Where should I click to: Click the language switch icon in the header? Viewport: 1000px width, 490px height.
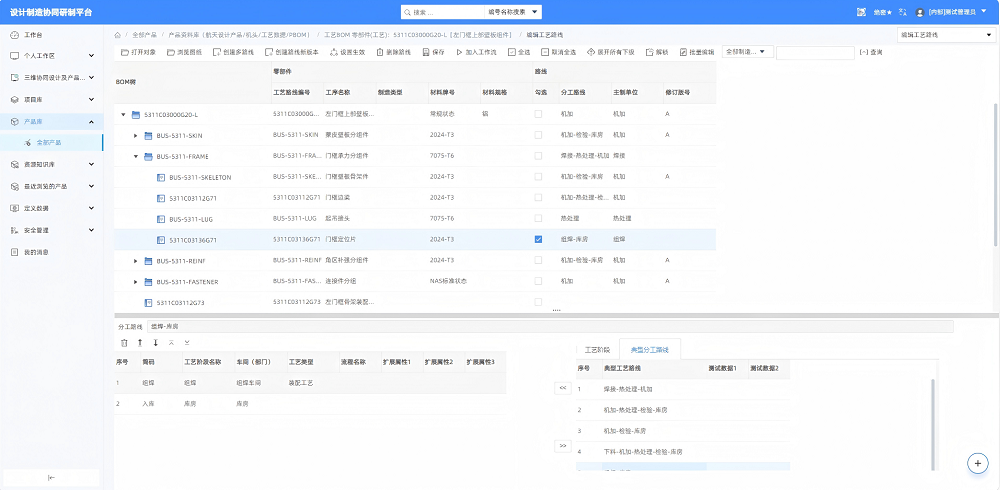click(x=902, y=11)
